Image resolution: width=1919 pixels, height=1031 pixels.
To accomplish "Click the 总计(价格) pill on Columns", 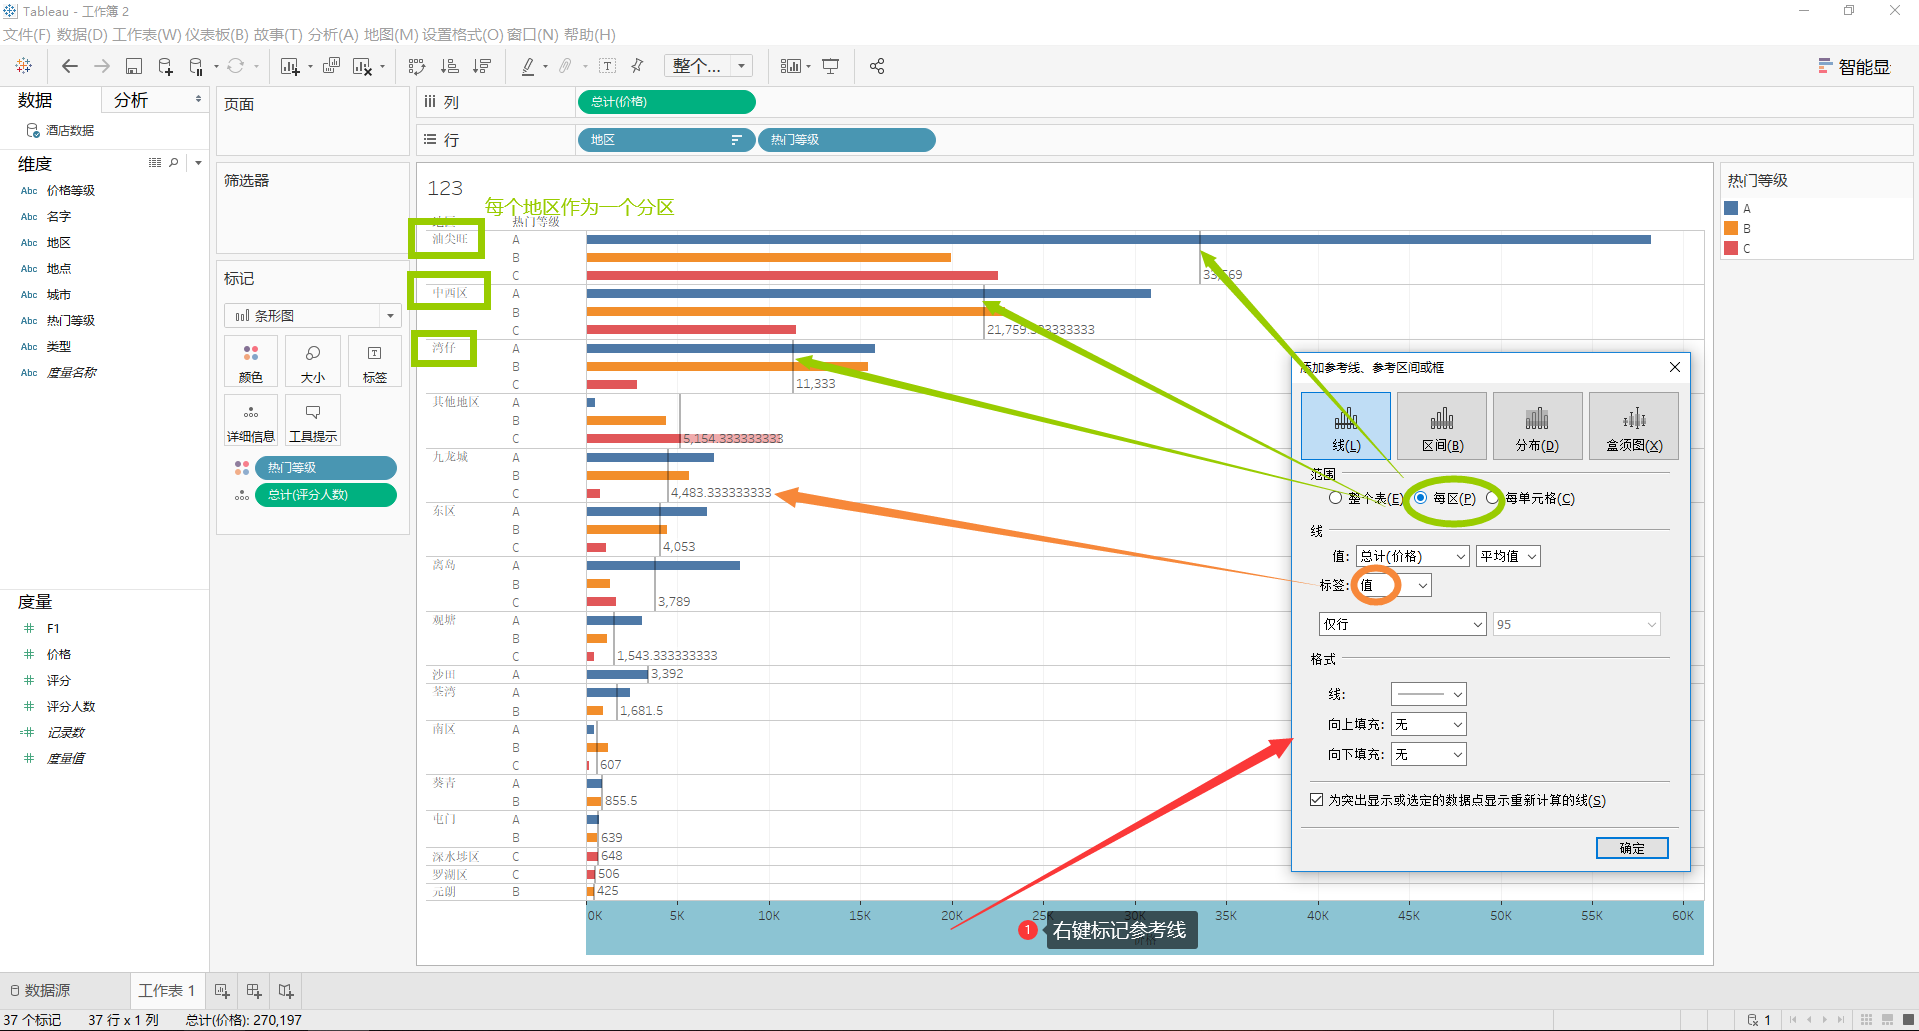I will tap(666, 102).
